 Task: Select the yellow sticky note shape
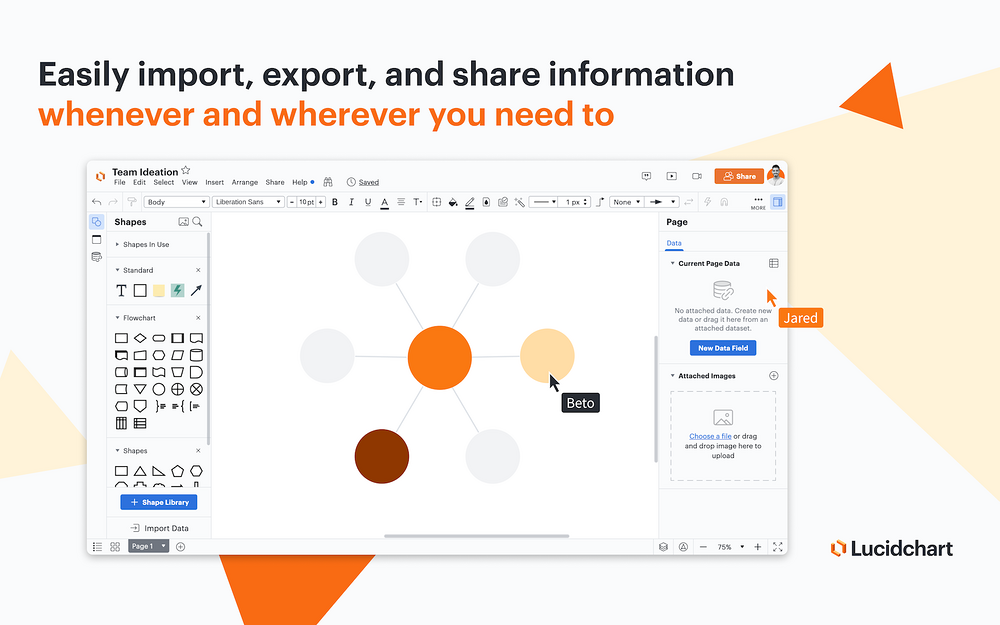click(x=159, y=291)
